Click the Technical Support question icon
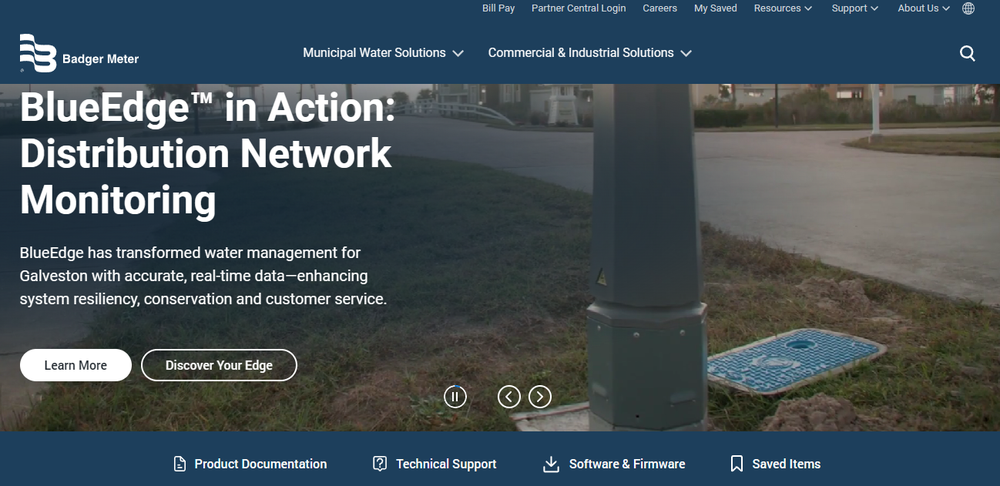 click(x=379, y=464)
